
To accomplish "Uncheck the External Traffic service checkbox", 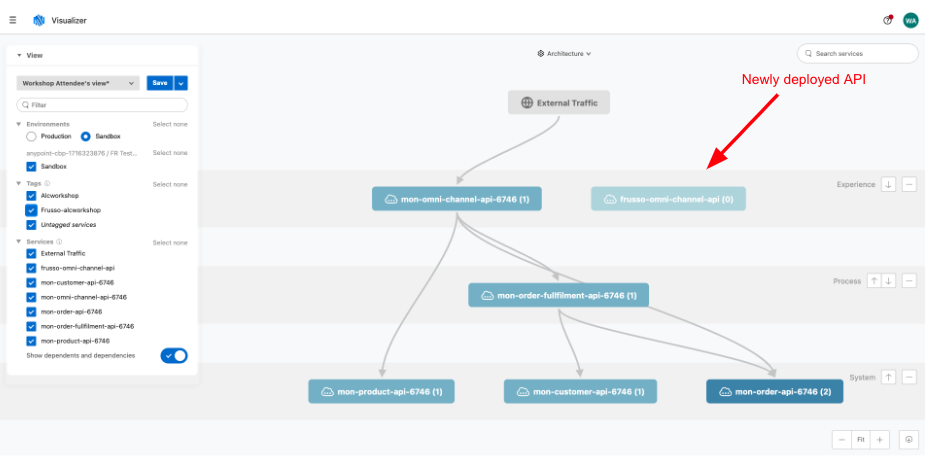I will coord(32,254).
